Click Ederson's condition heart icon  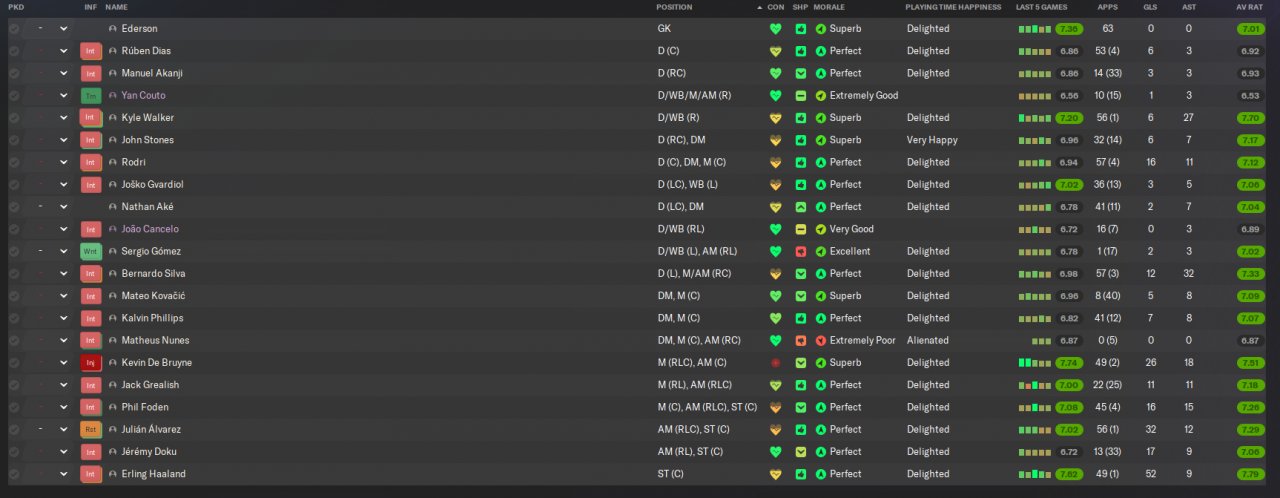(775, 29)
